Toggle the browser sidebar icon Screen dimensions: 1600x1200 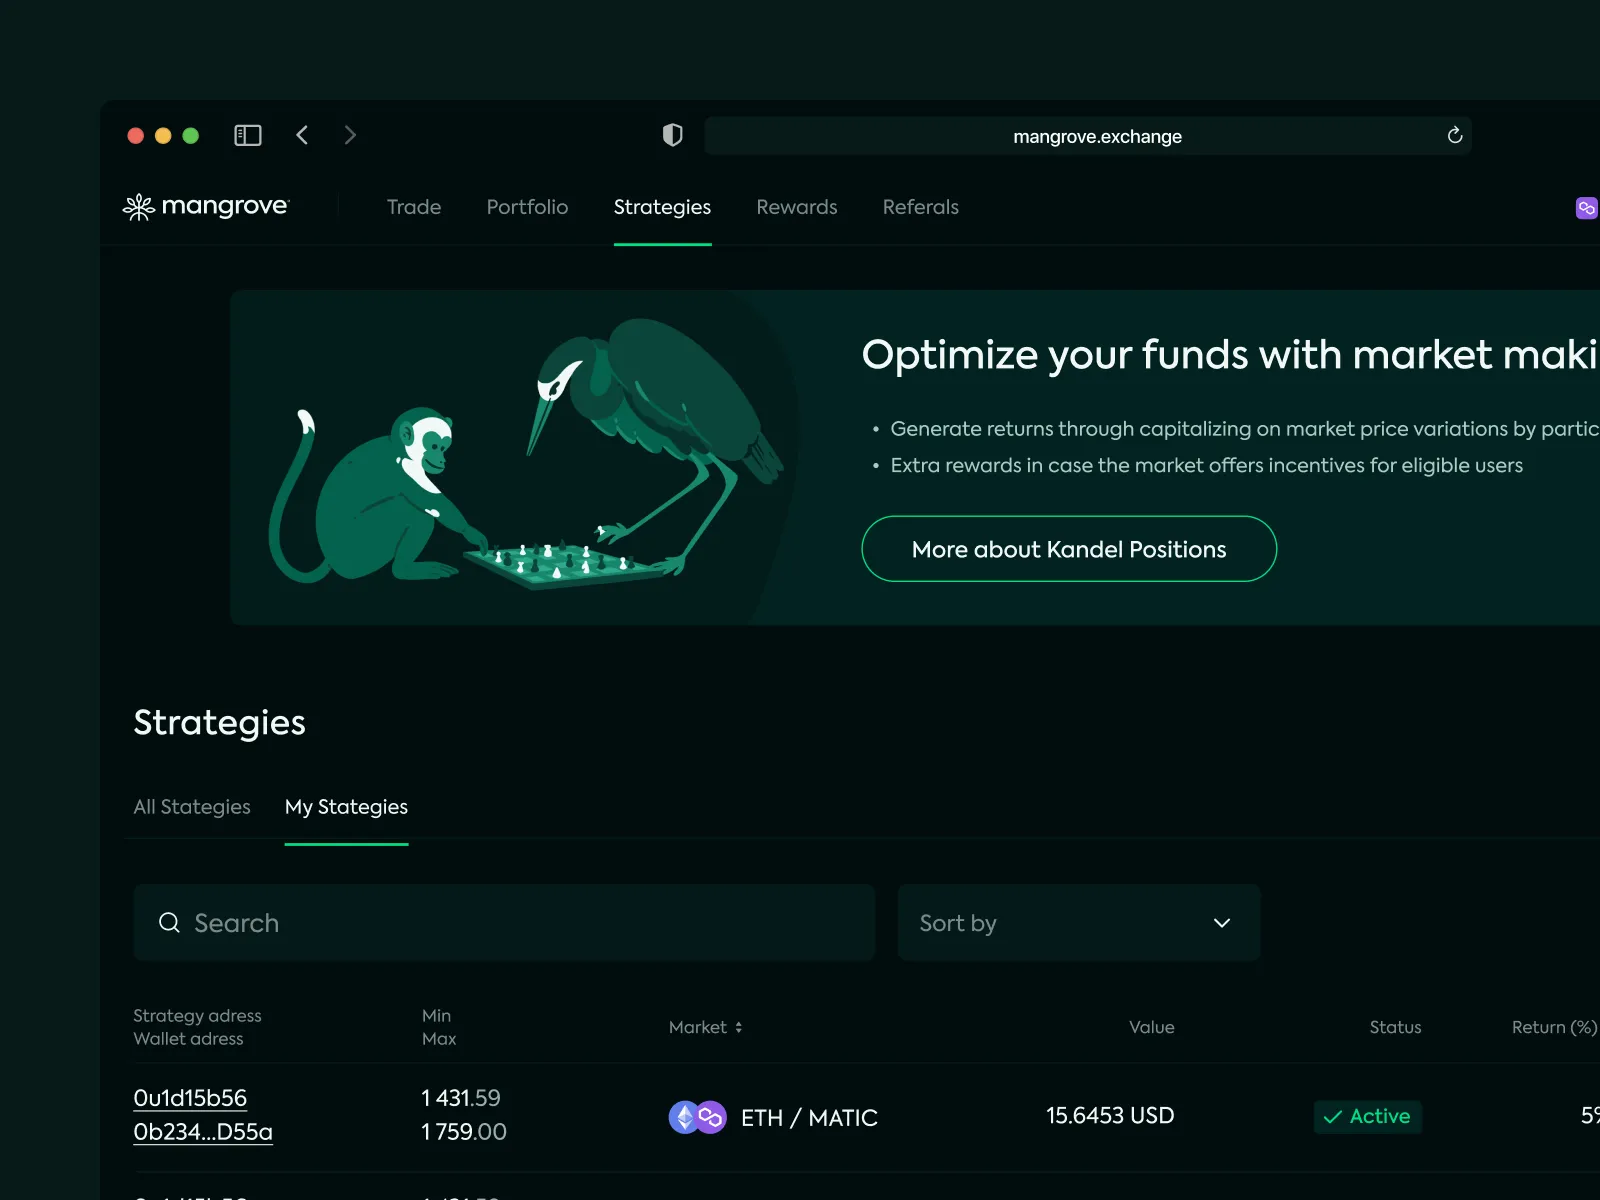247,135
